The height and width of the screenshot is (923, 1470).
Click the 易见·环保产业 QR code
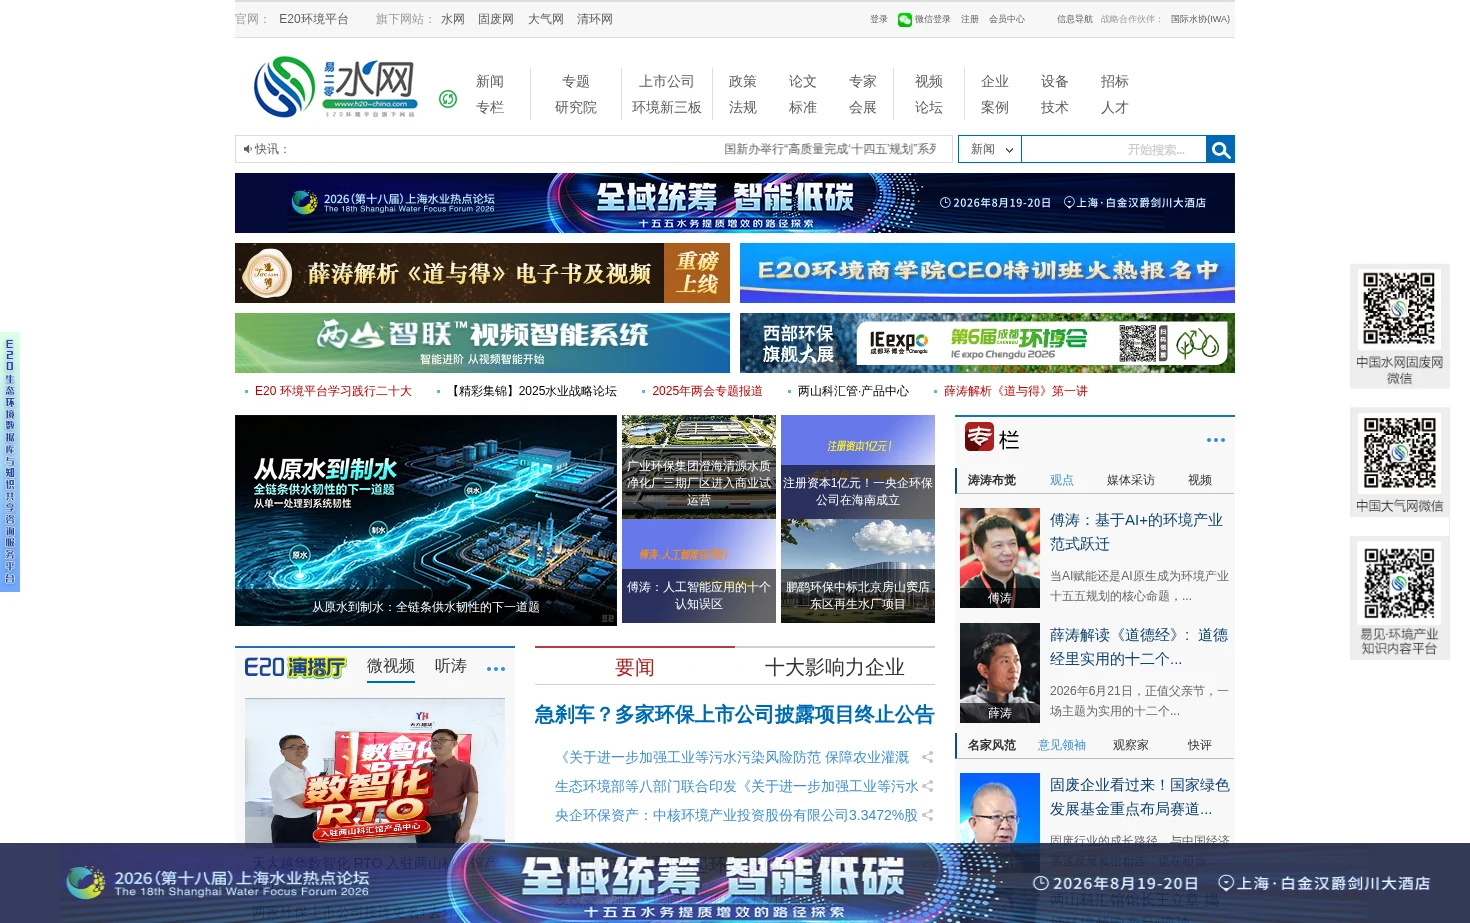[x=1399, y=583]
